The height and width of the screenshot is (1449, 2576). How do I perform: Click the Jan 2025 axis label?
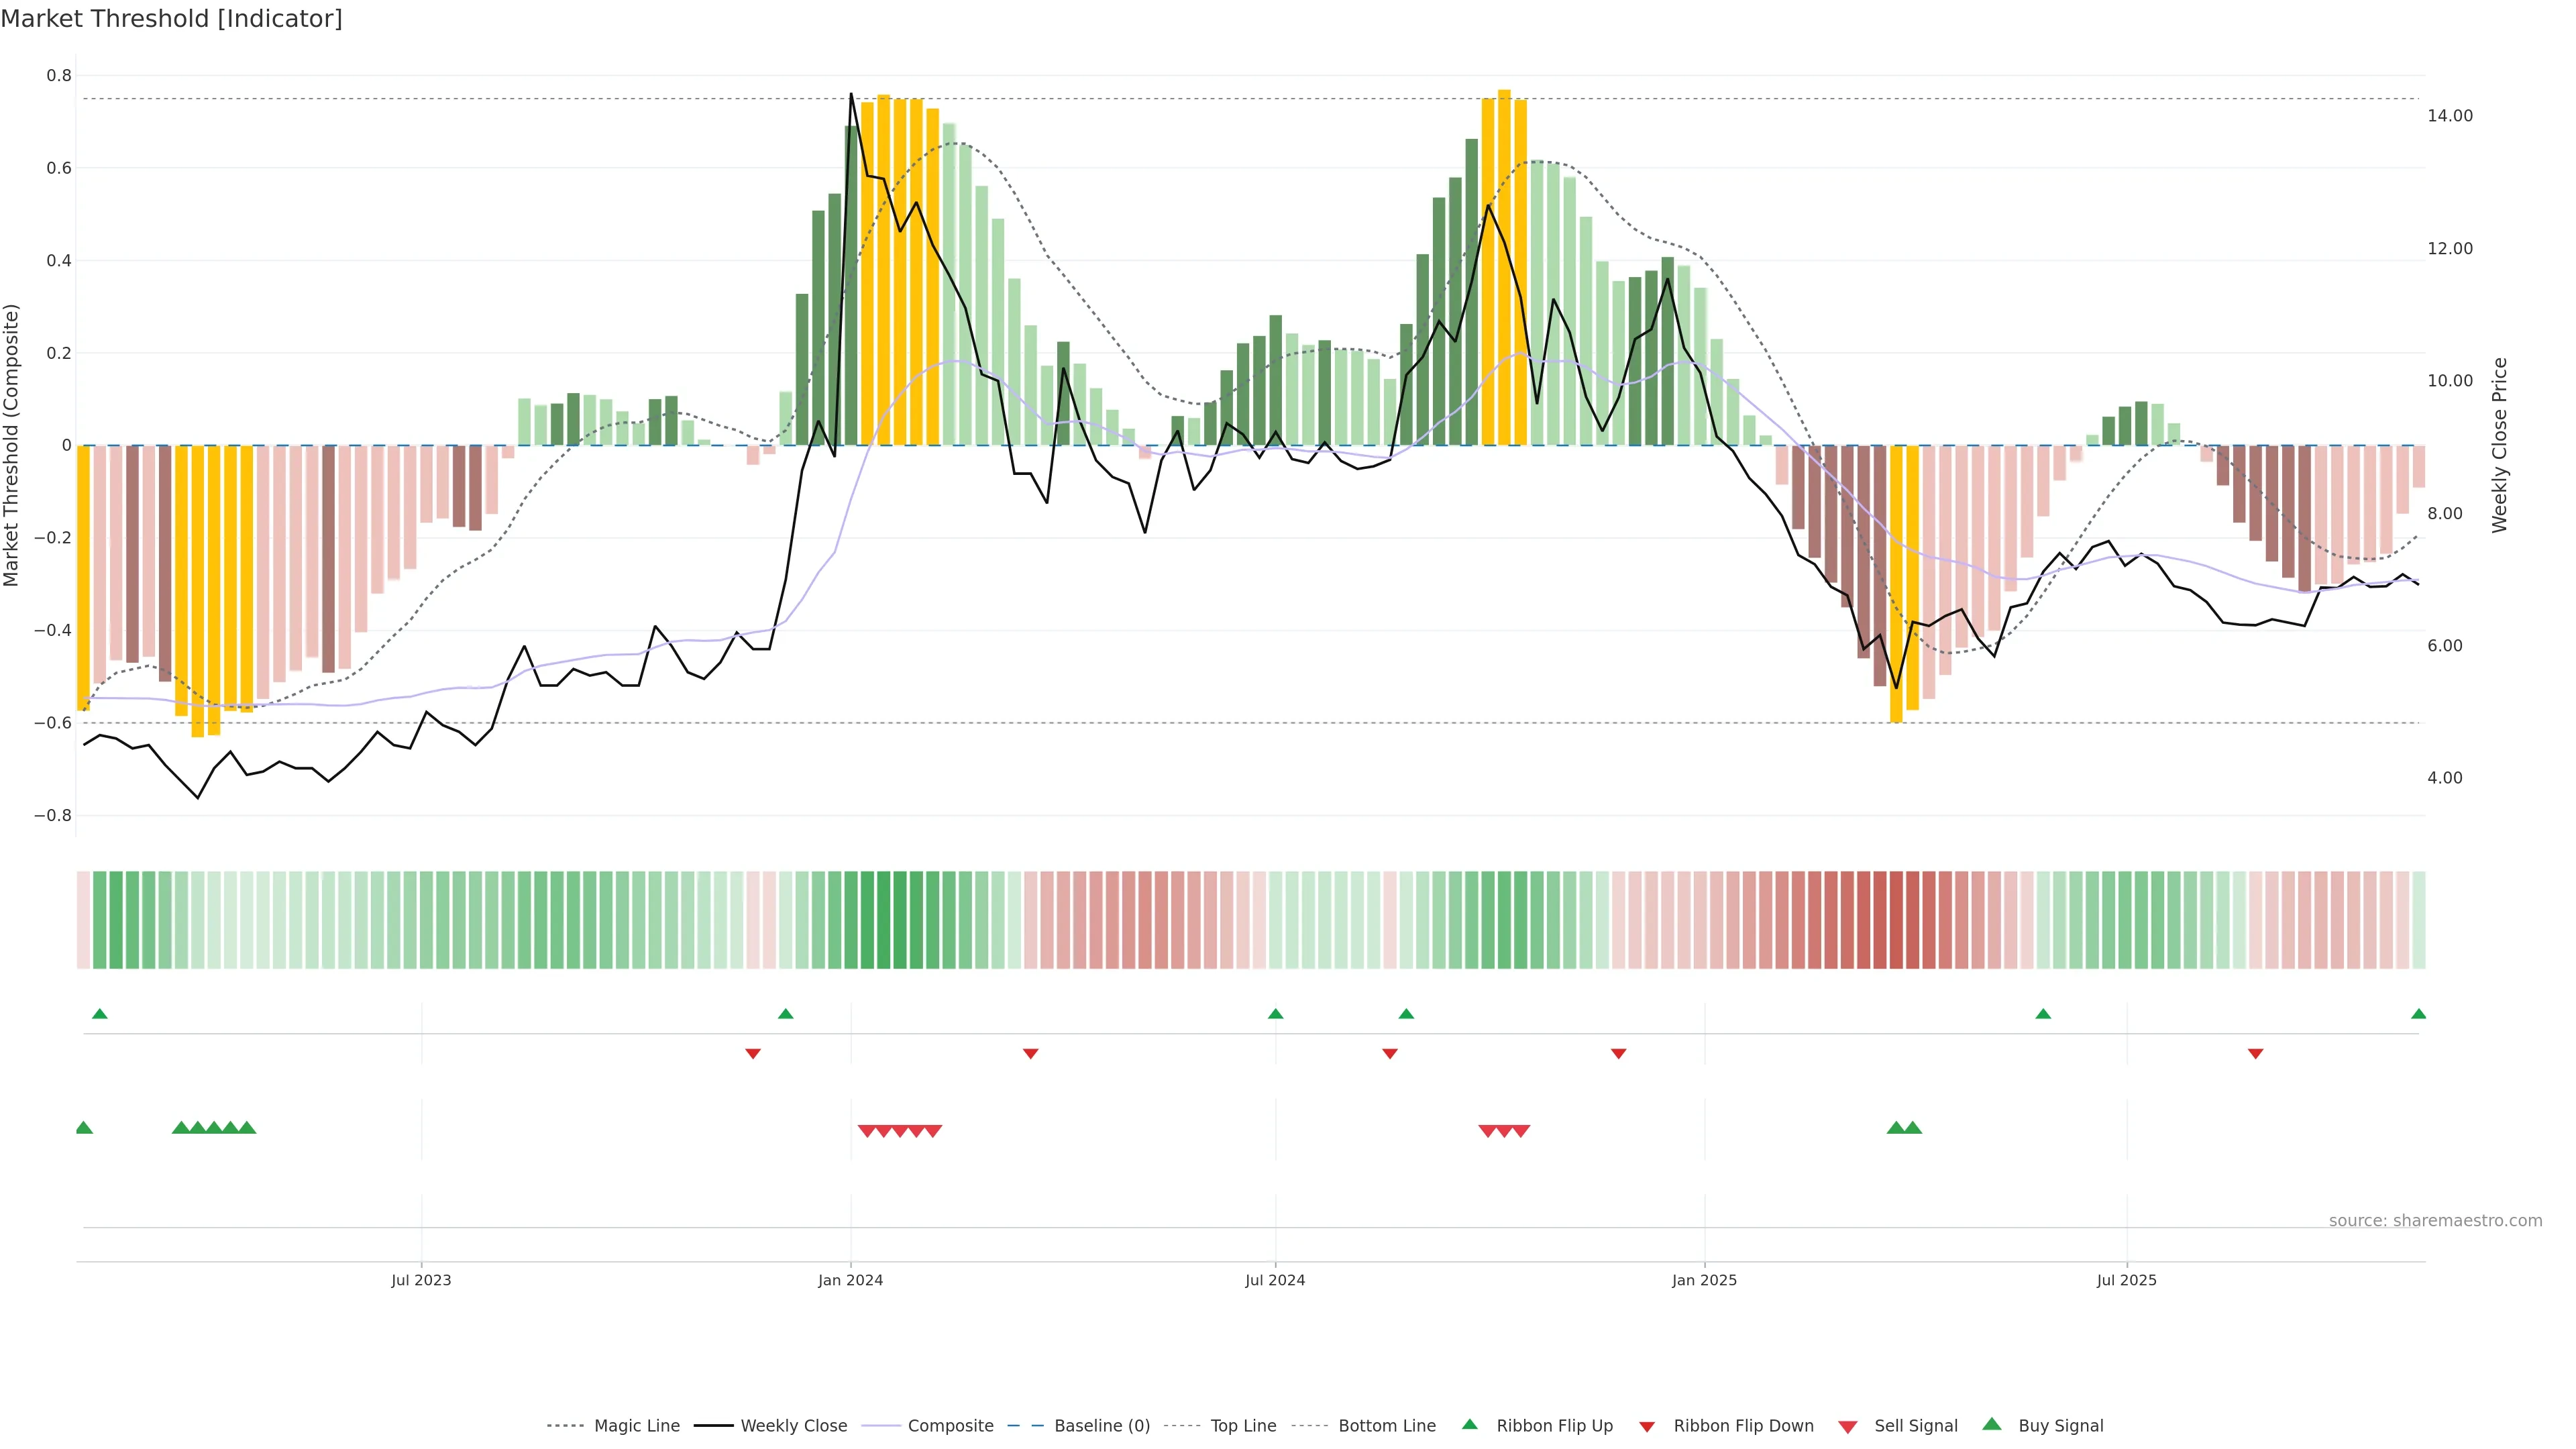[x=1704, y=1280]
